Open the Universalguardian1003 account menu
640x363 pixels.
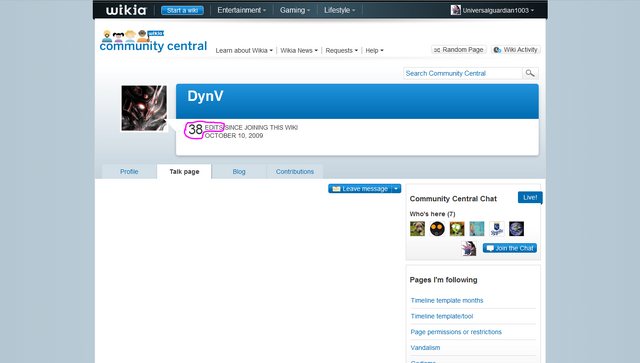498,10
